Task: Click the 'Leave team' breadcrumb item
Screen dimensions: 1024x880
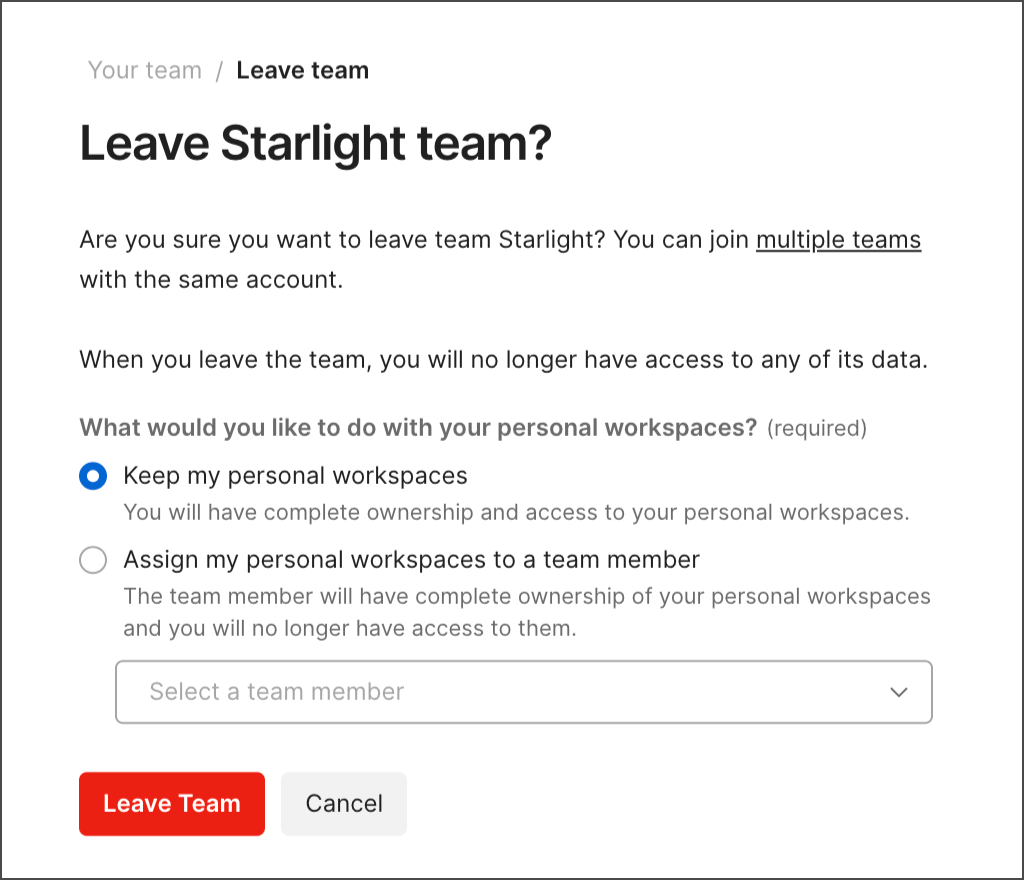Action: click(x=302, y=69)
